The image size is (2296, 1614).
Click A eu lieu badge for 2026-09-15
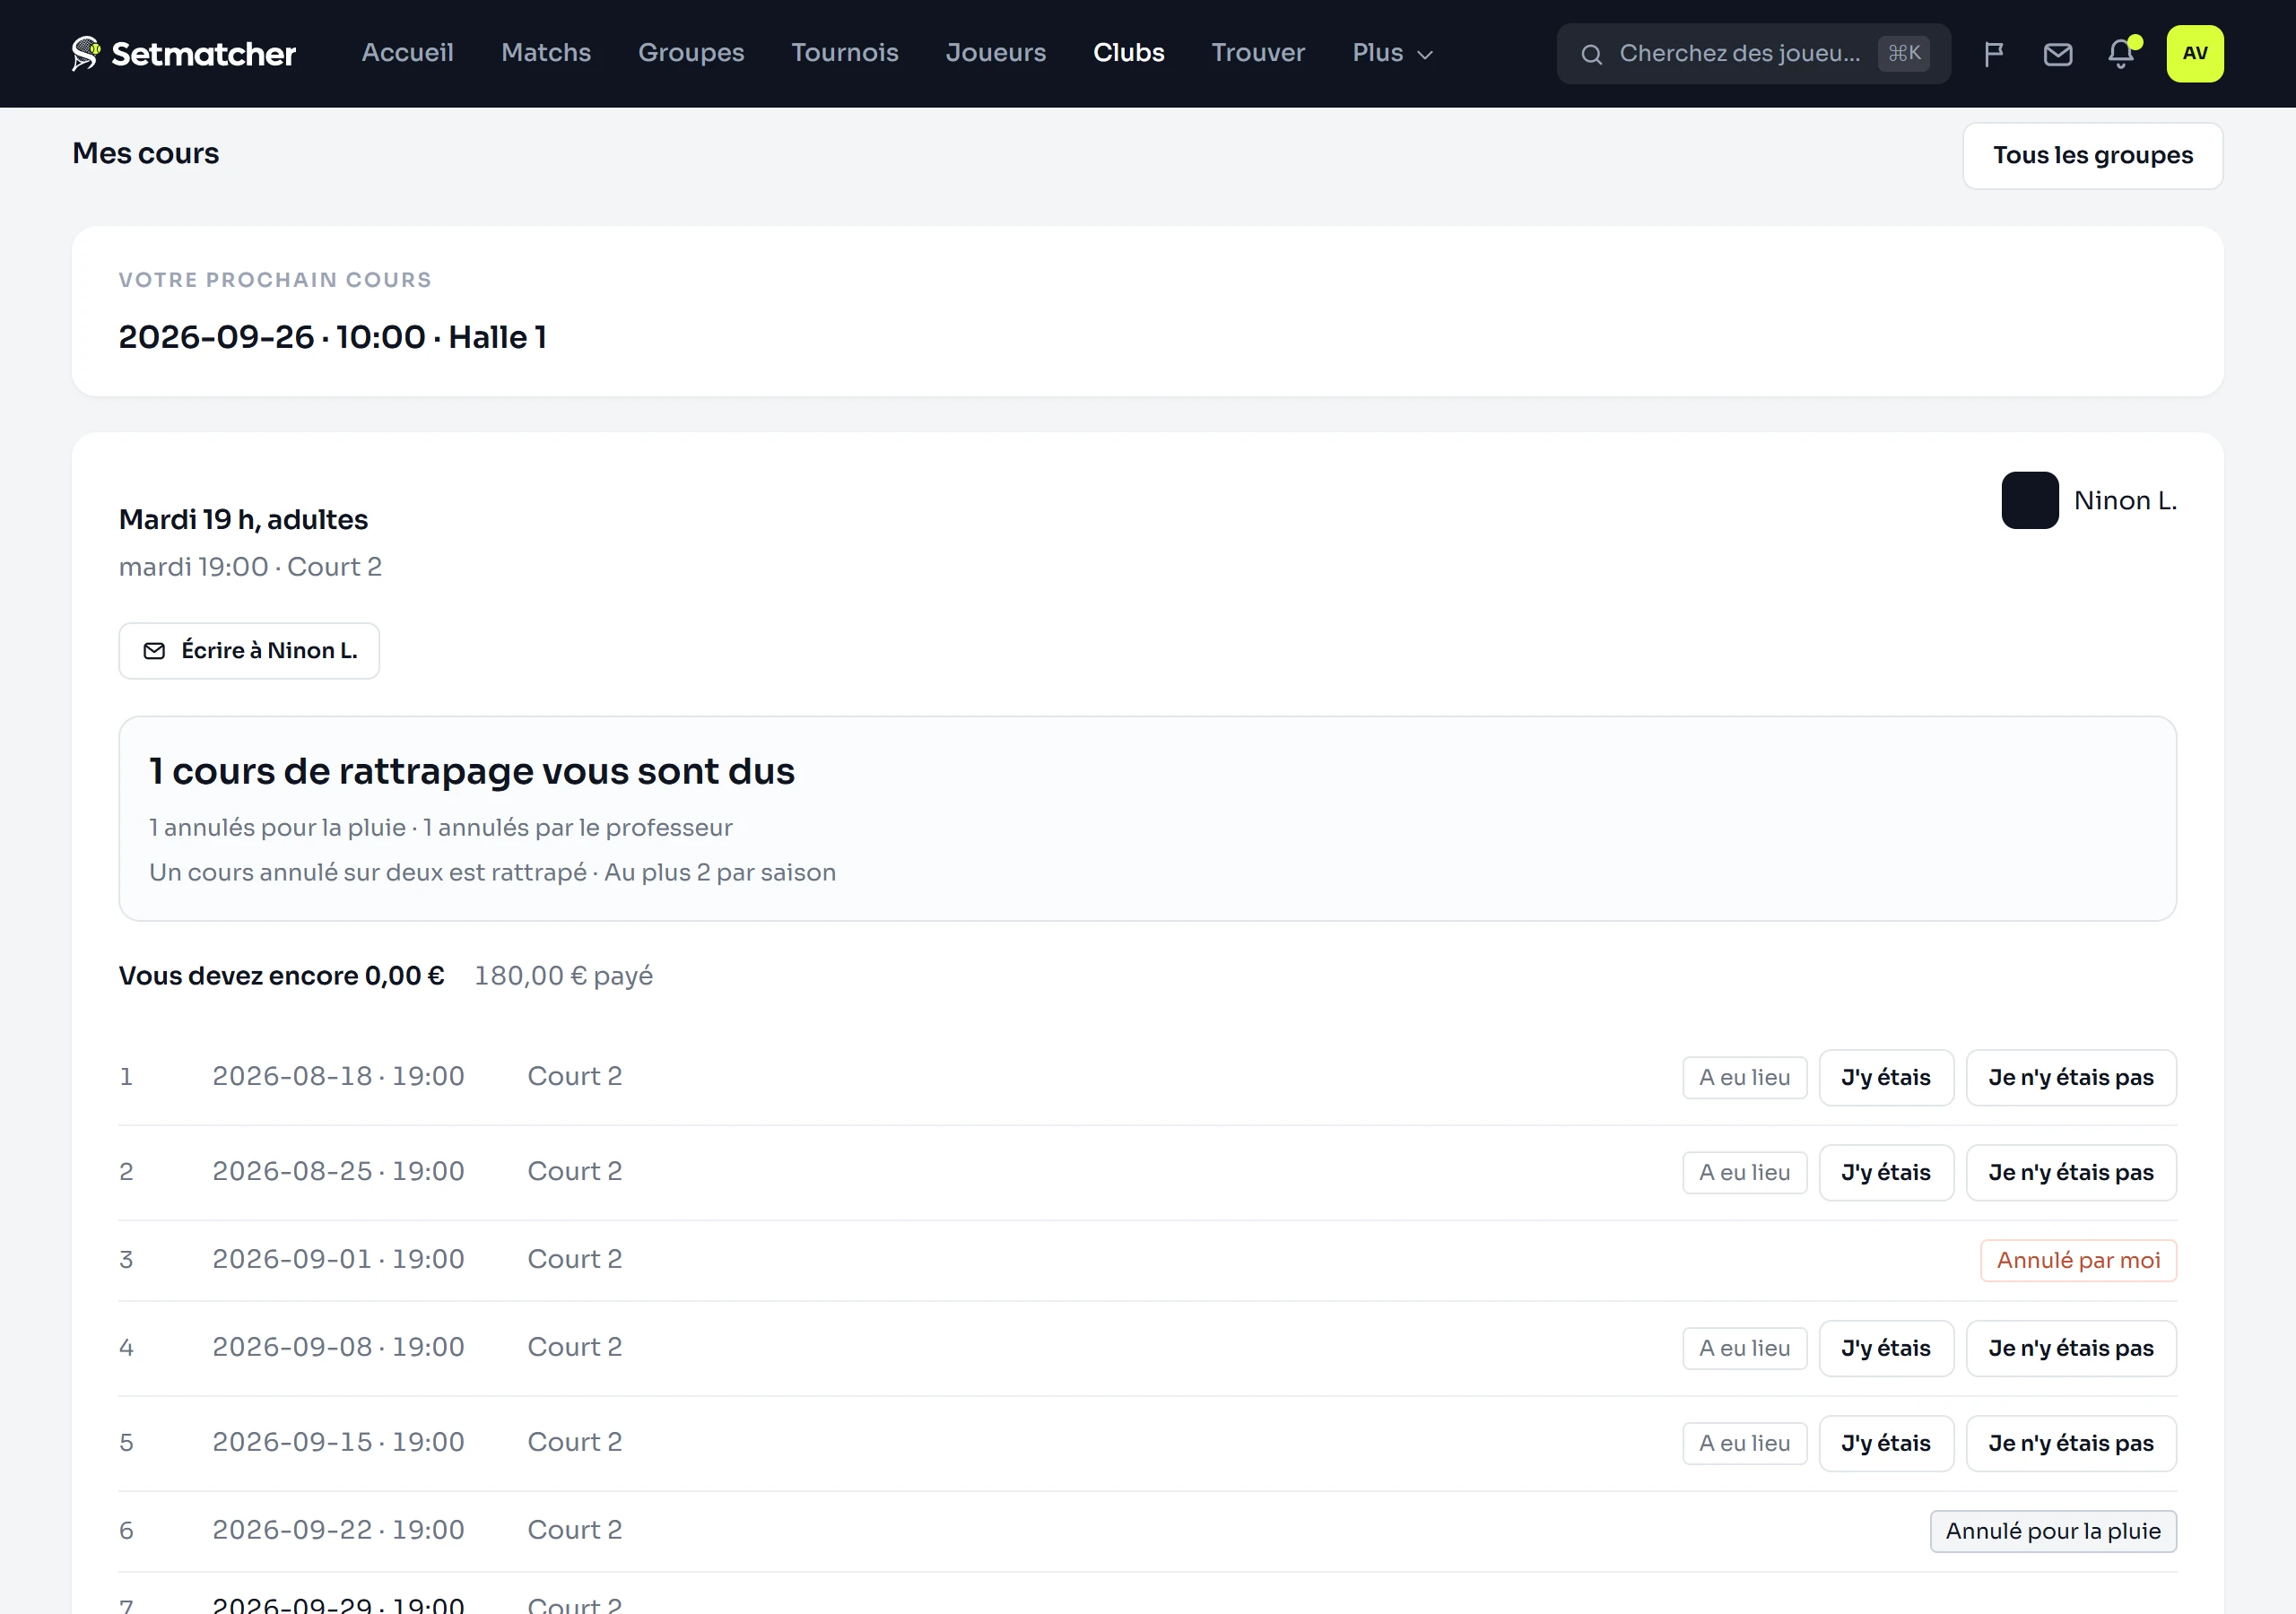[x=1744, y=1444]
